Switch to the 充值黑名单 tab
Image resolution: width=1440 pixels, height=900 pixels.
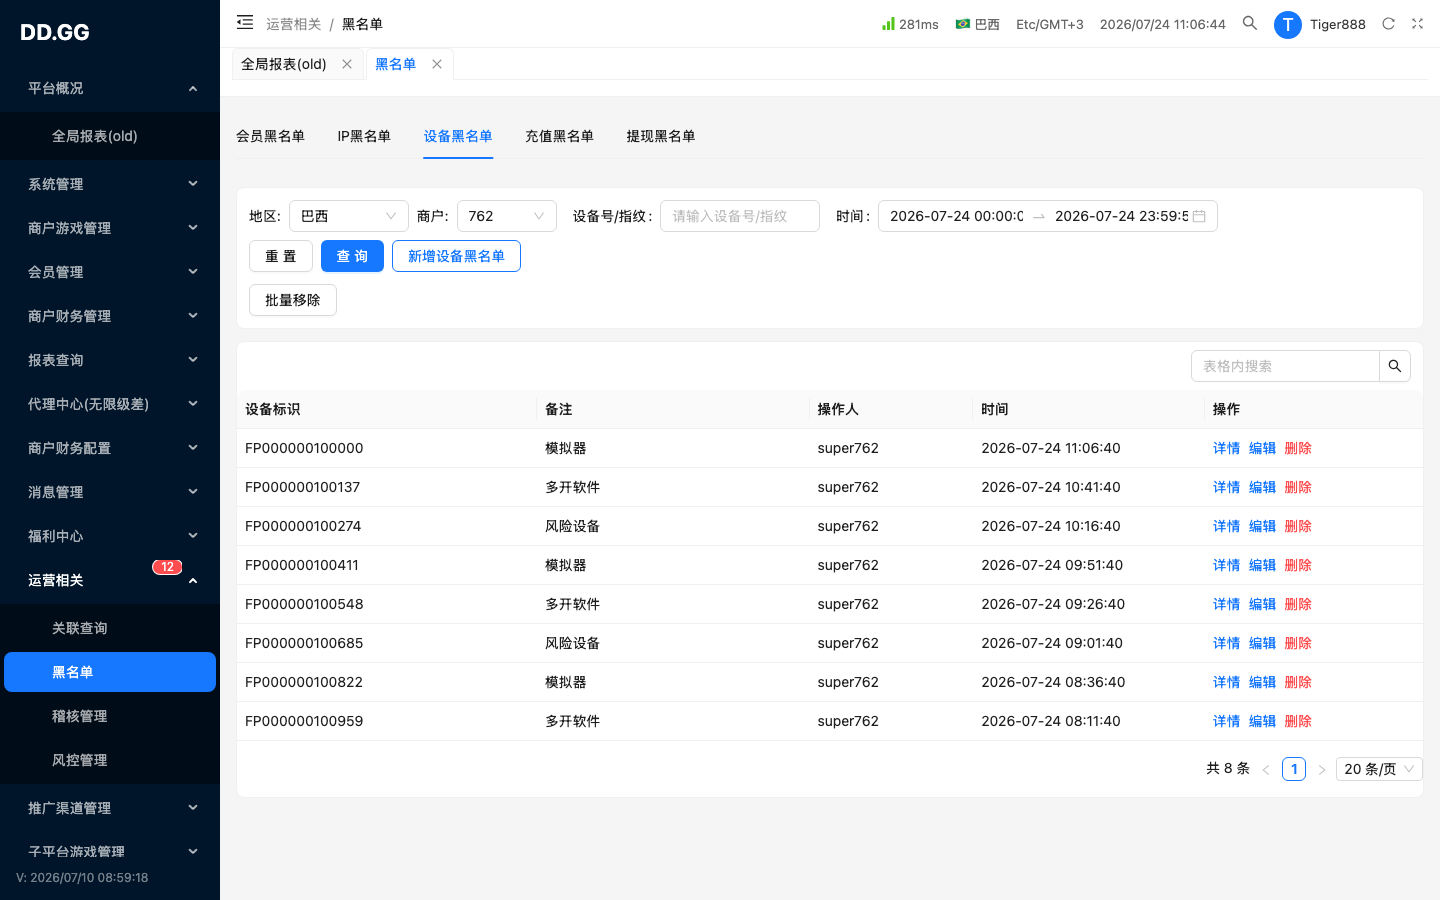pos(559,136)
